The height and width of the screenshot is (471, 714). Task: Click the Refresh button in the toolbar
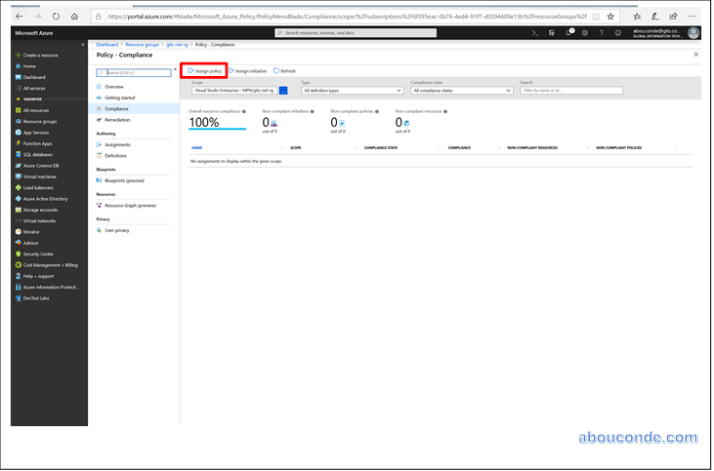pyautogui.click(x=284, y=71)
